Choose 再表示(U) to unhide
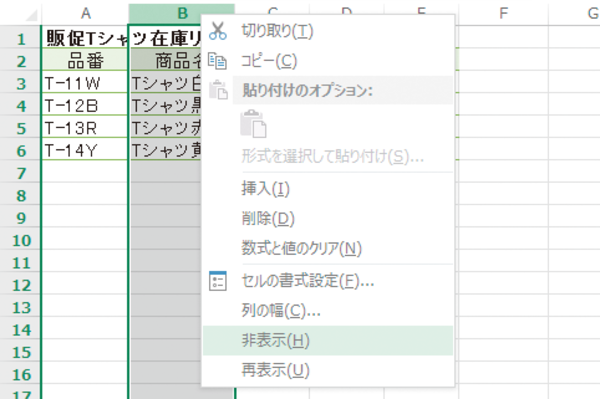The height and width of the screenshot is (399, 600). pos(328,370)
